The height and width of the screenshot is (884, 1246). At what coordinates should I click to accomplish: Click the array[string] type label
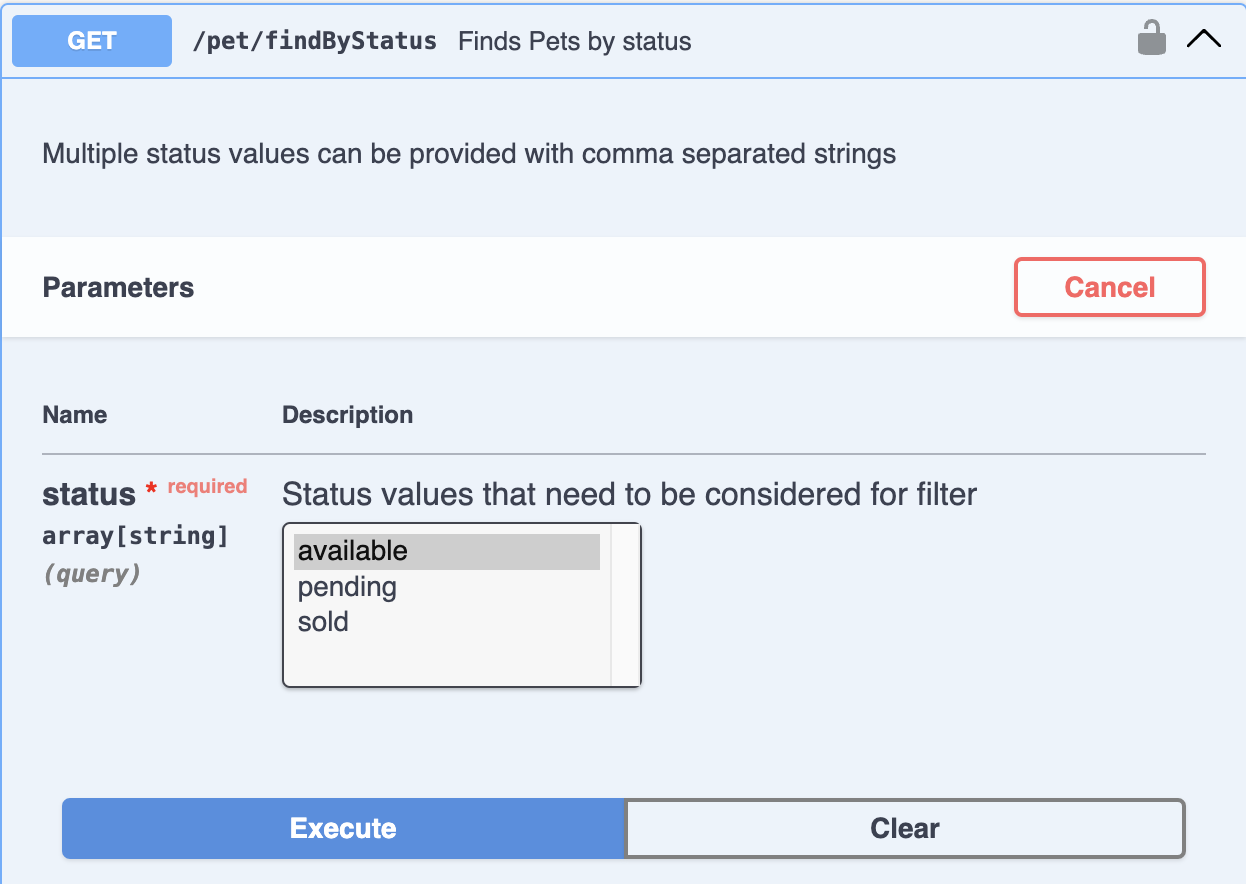point(136,536)
